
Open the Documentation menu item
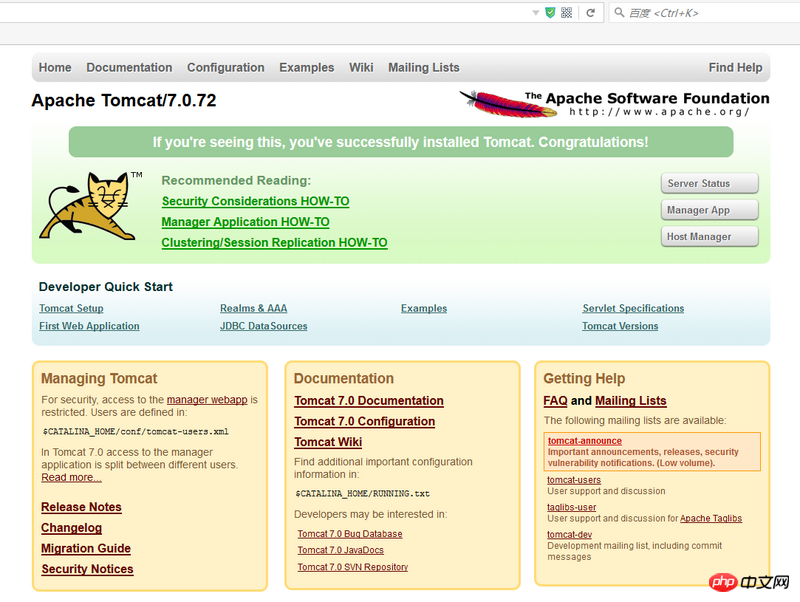coord(129,67)
